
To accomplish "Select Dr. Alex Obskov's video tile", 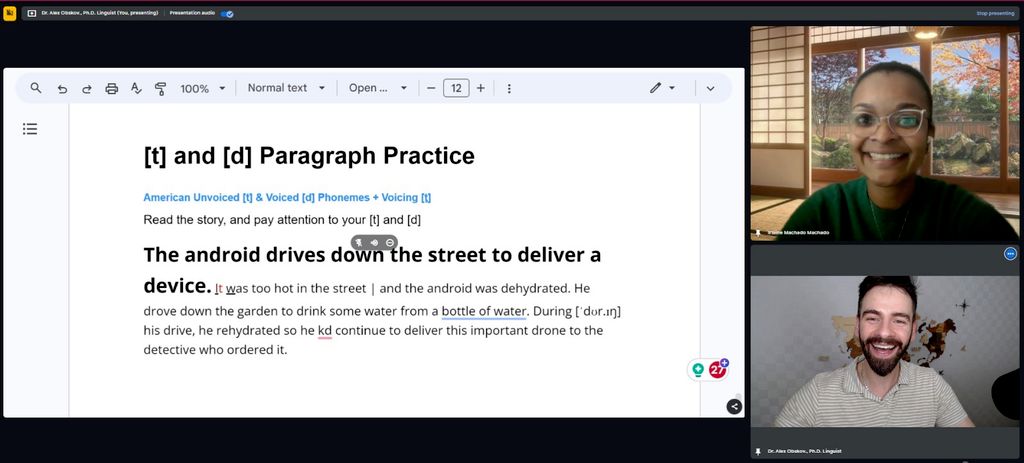I will (884, 351).
